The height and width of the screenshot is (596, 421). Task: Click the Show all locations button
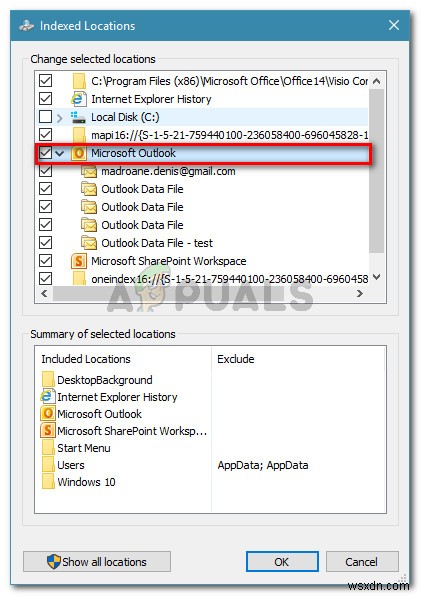click(97, 562)
